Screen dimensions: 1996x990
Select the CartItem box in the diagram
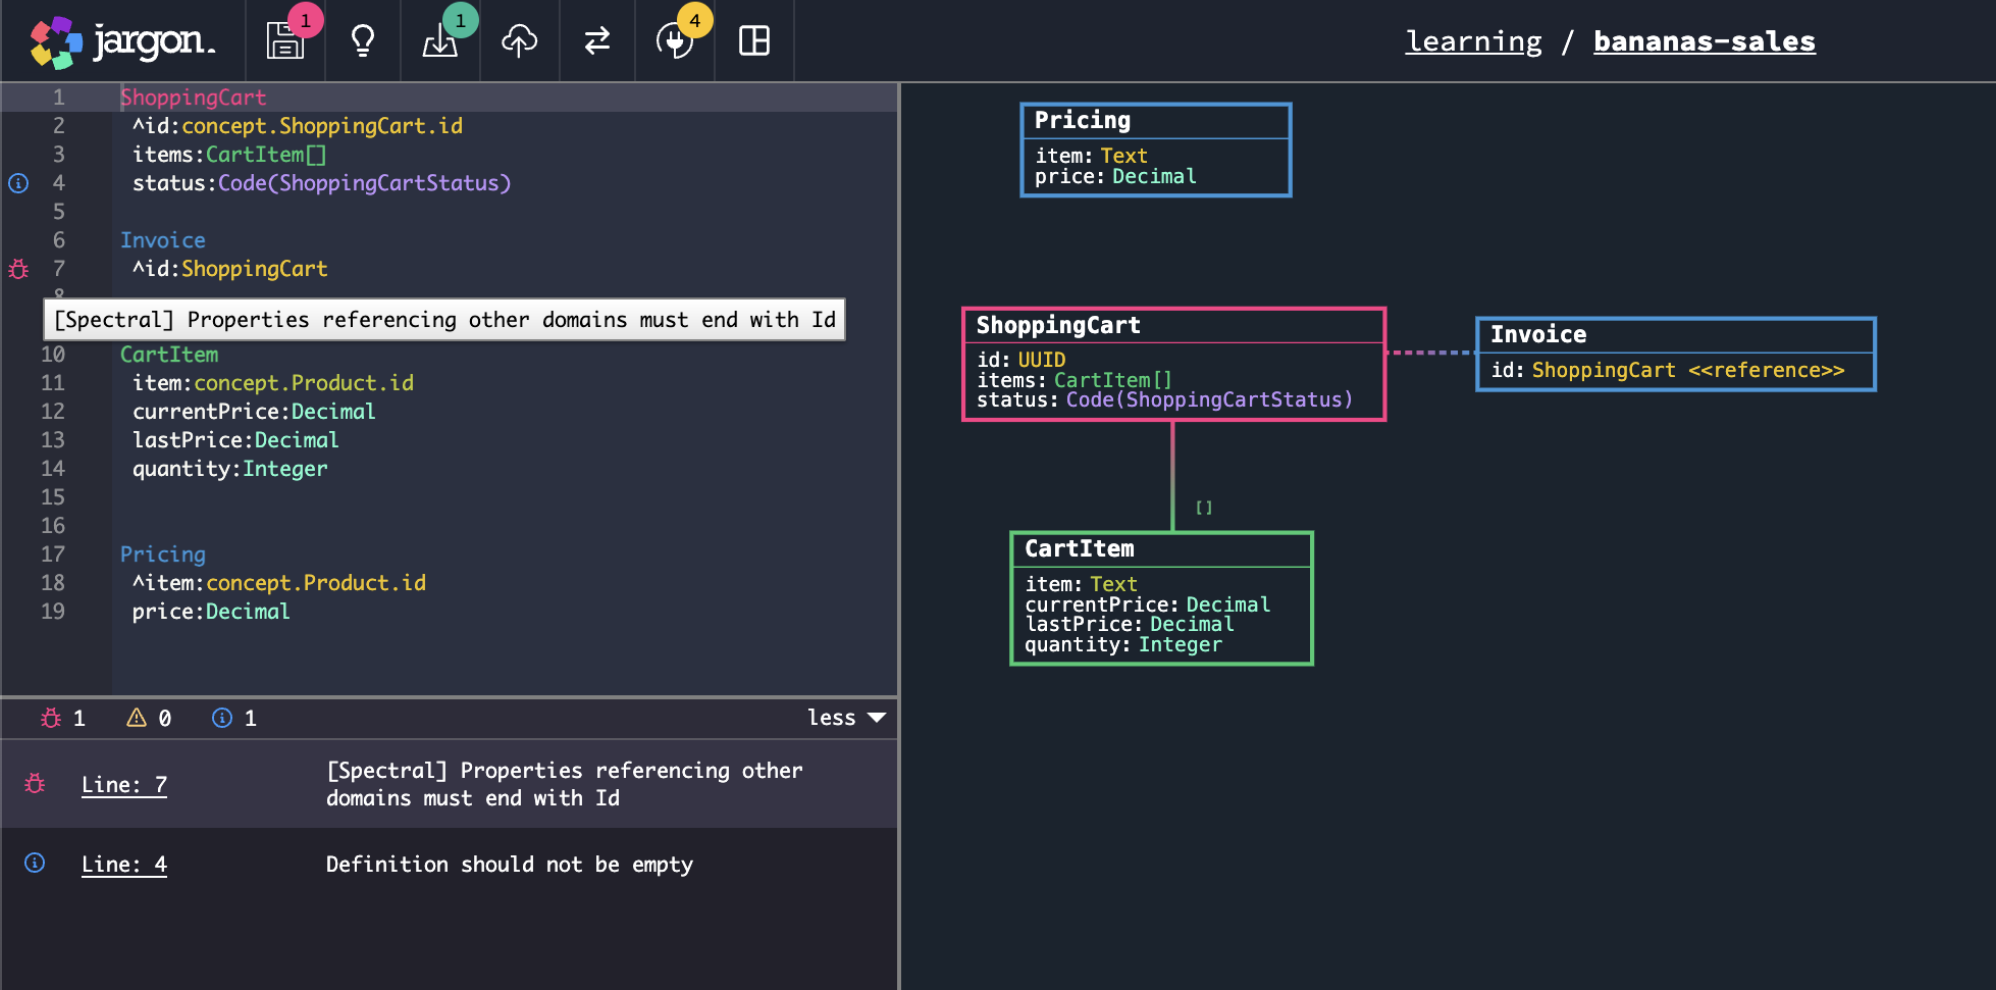(x=1161, y=598)
